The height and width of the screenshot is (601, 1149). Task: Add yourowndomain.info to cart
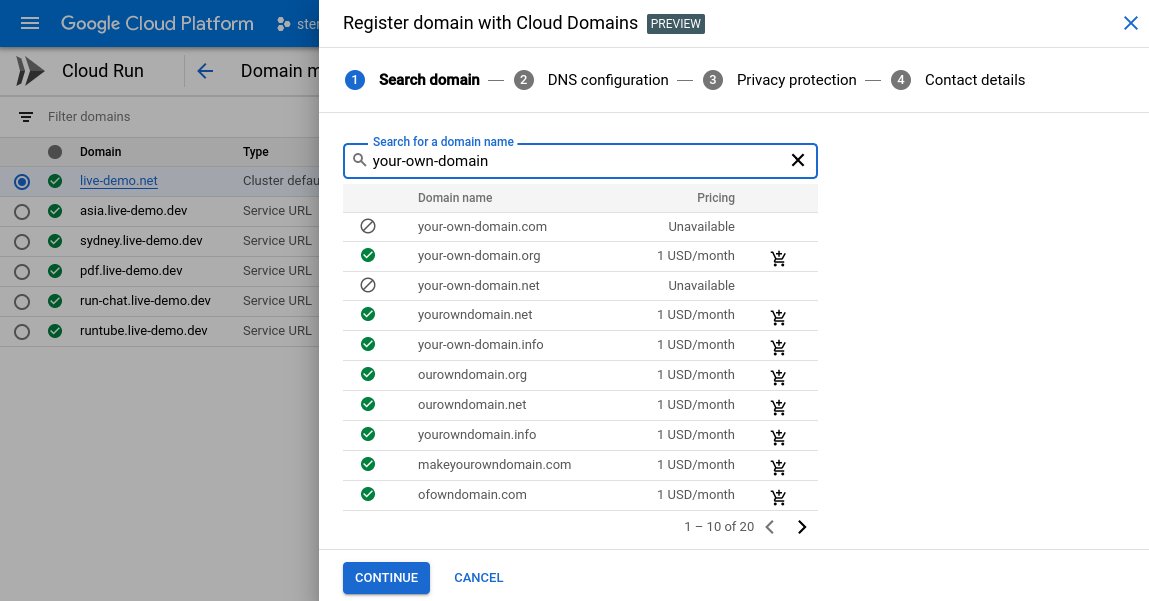point(778,437)
